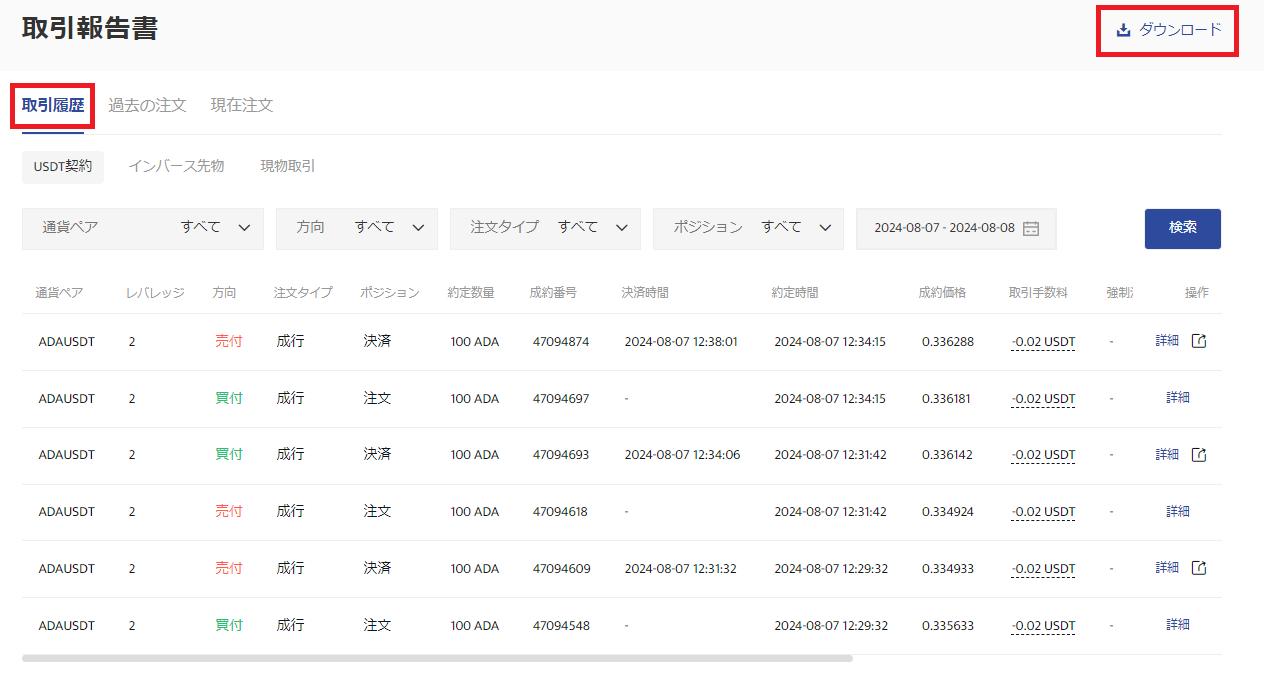Open 詳細 link for trade 47094548
This screenshot has width=1264, height=681.
(x=1178, y=625)
